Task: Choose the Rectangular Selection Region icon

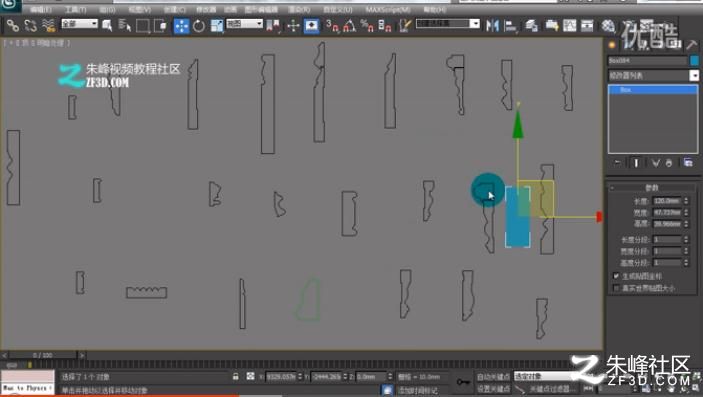Action: [x=143, y=26]
